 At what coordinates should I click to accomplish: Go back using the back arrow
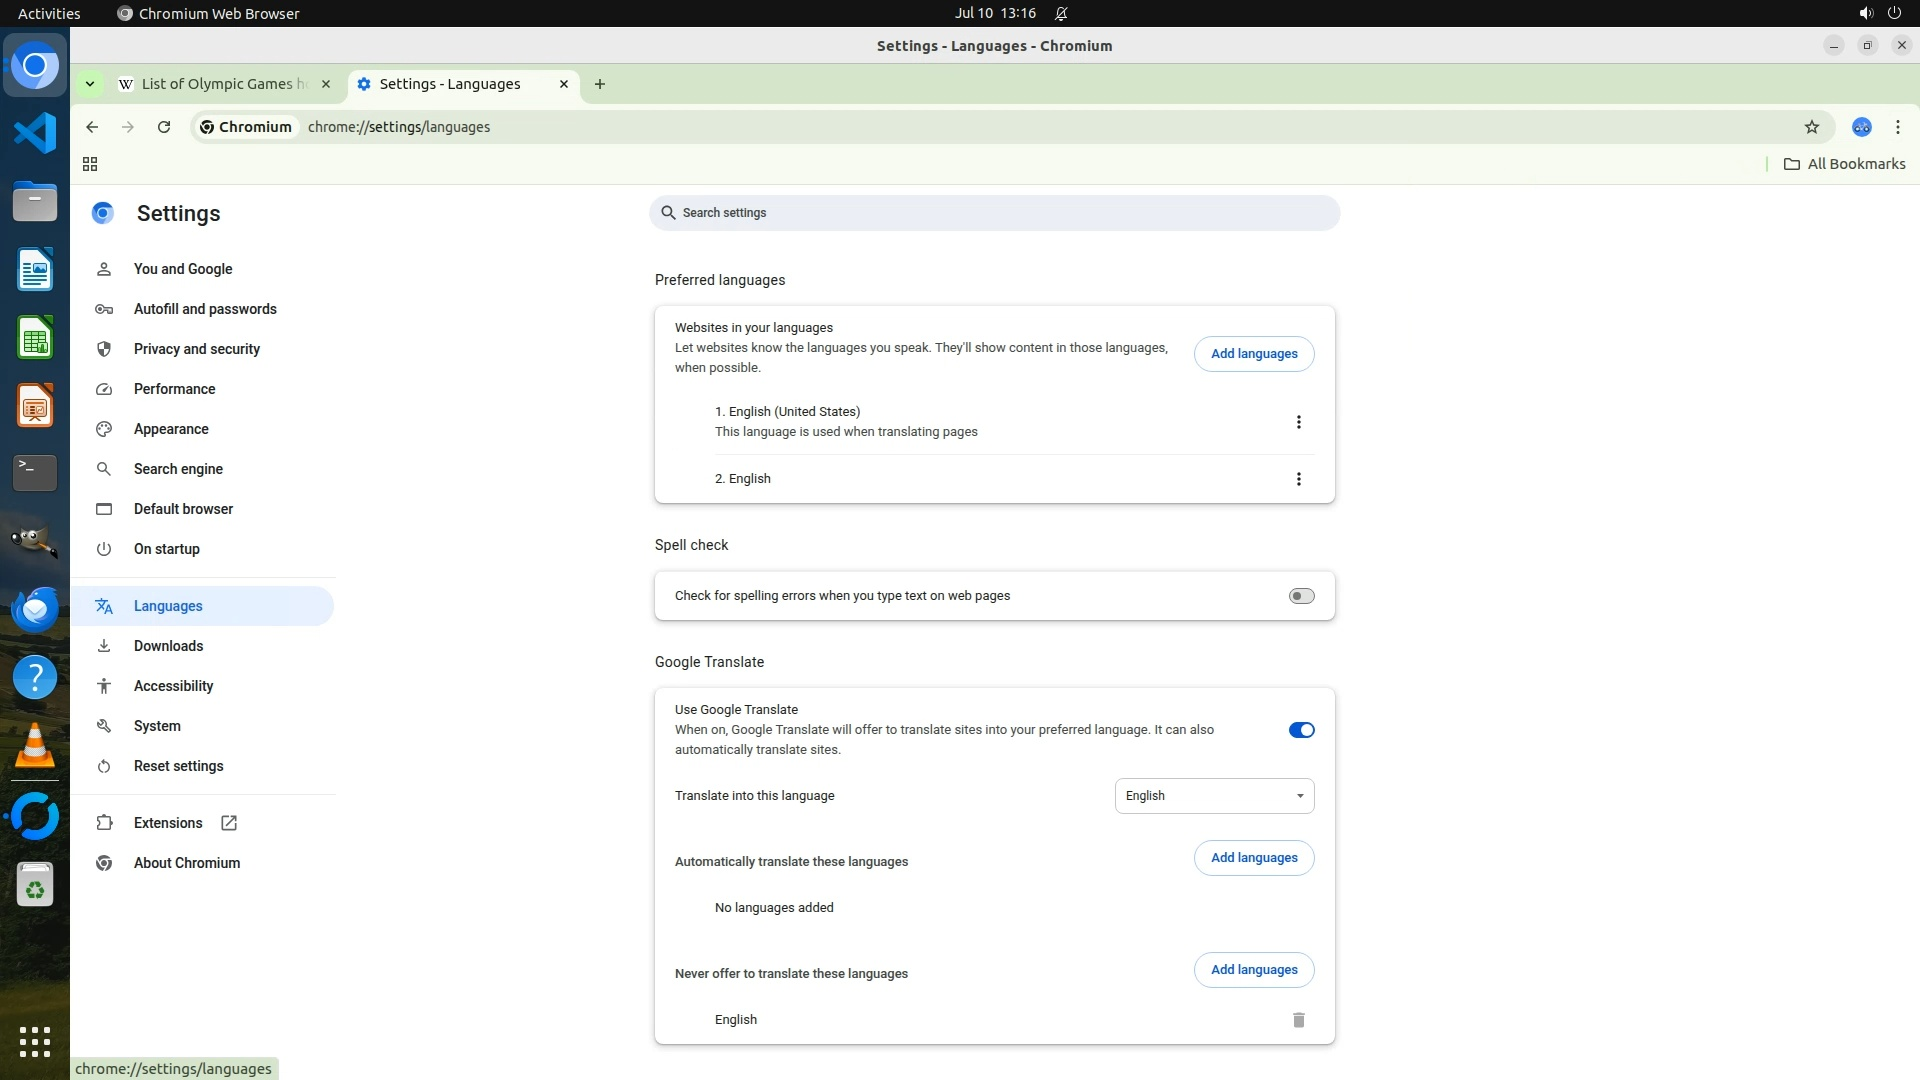[x=92, y=127]
